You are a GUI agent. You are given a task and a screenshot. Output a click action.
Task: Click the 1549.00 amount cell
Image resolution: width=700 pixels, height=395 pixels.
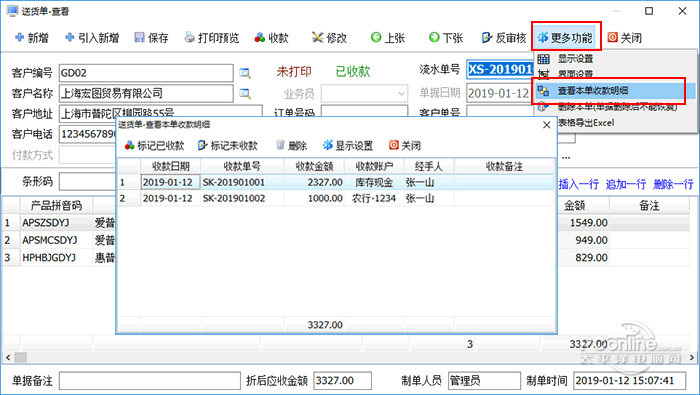583,223
